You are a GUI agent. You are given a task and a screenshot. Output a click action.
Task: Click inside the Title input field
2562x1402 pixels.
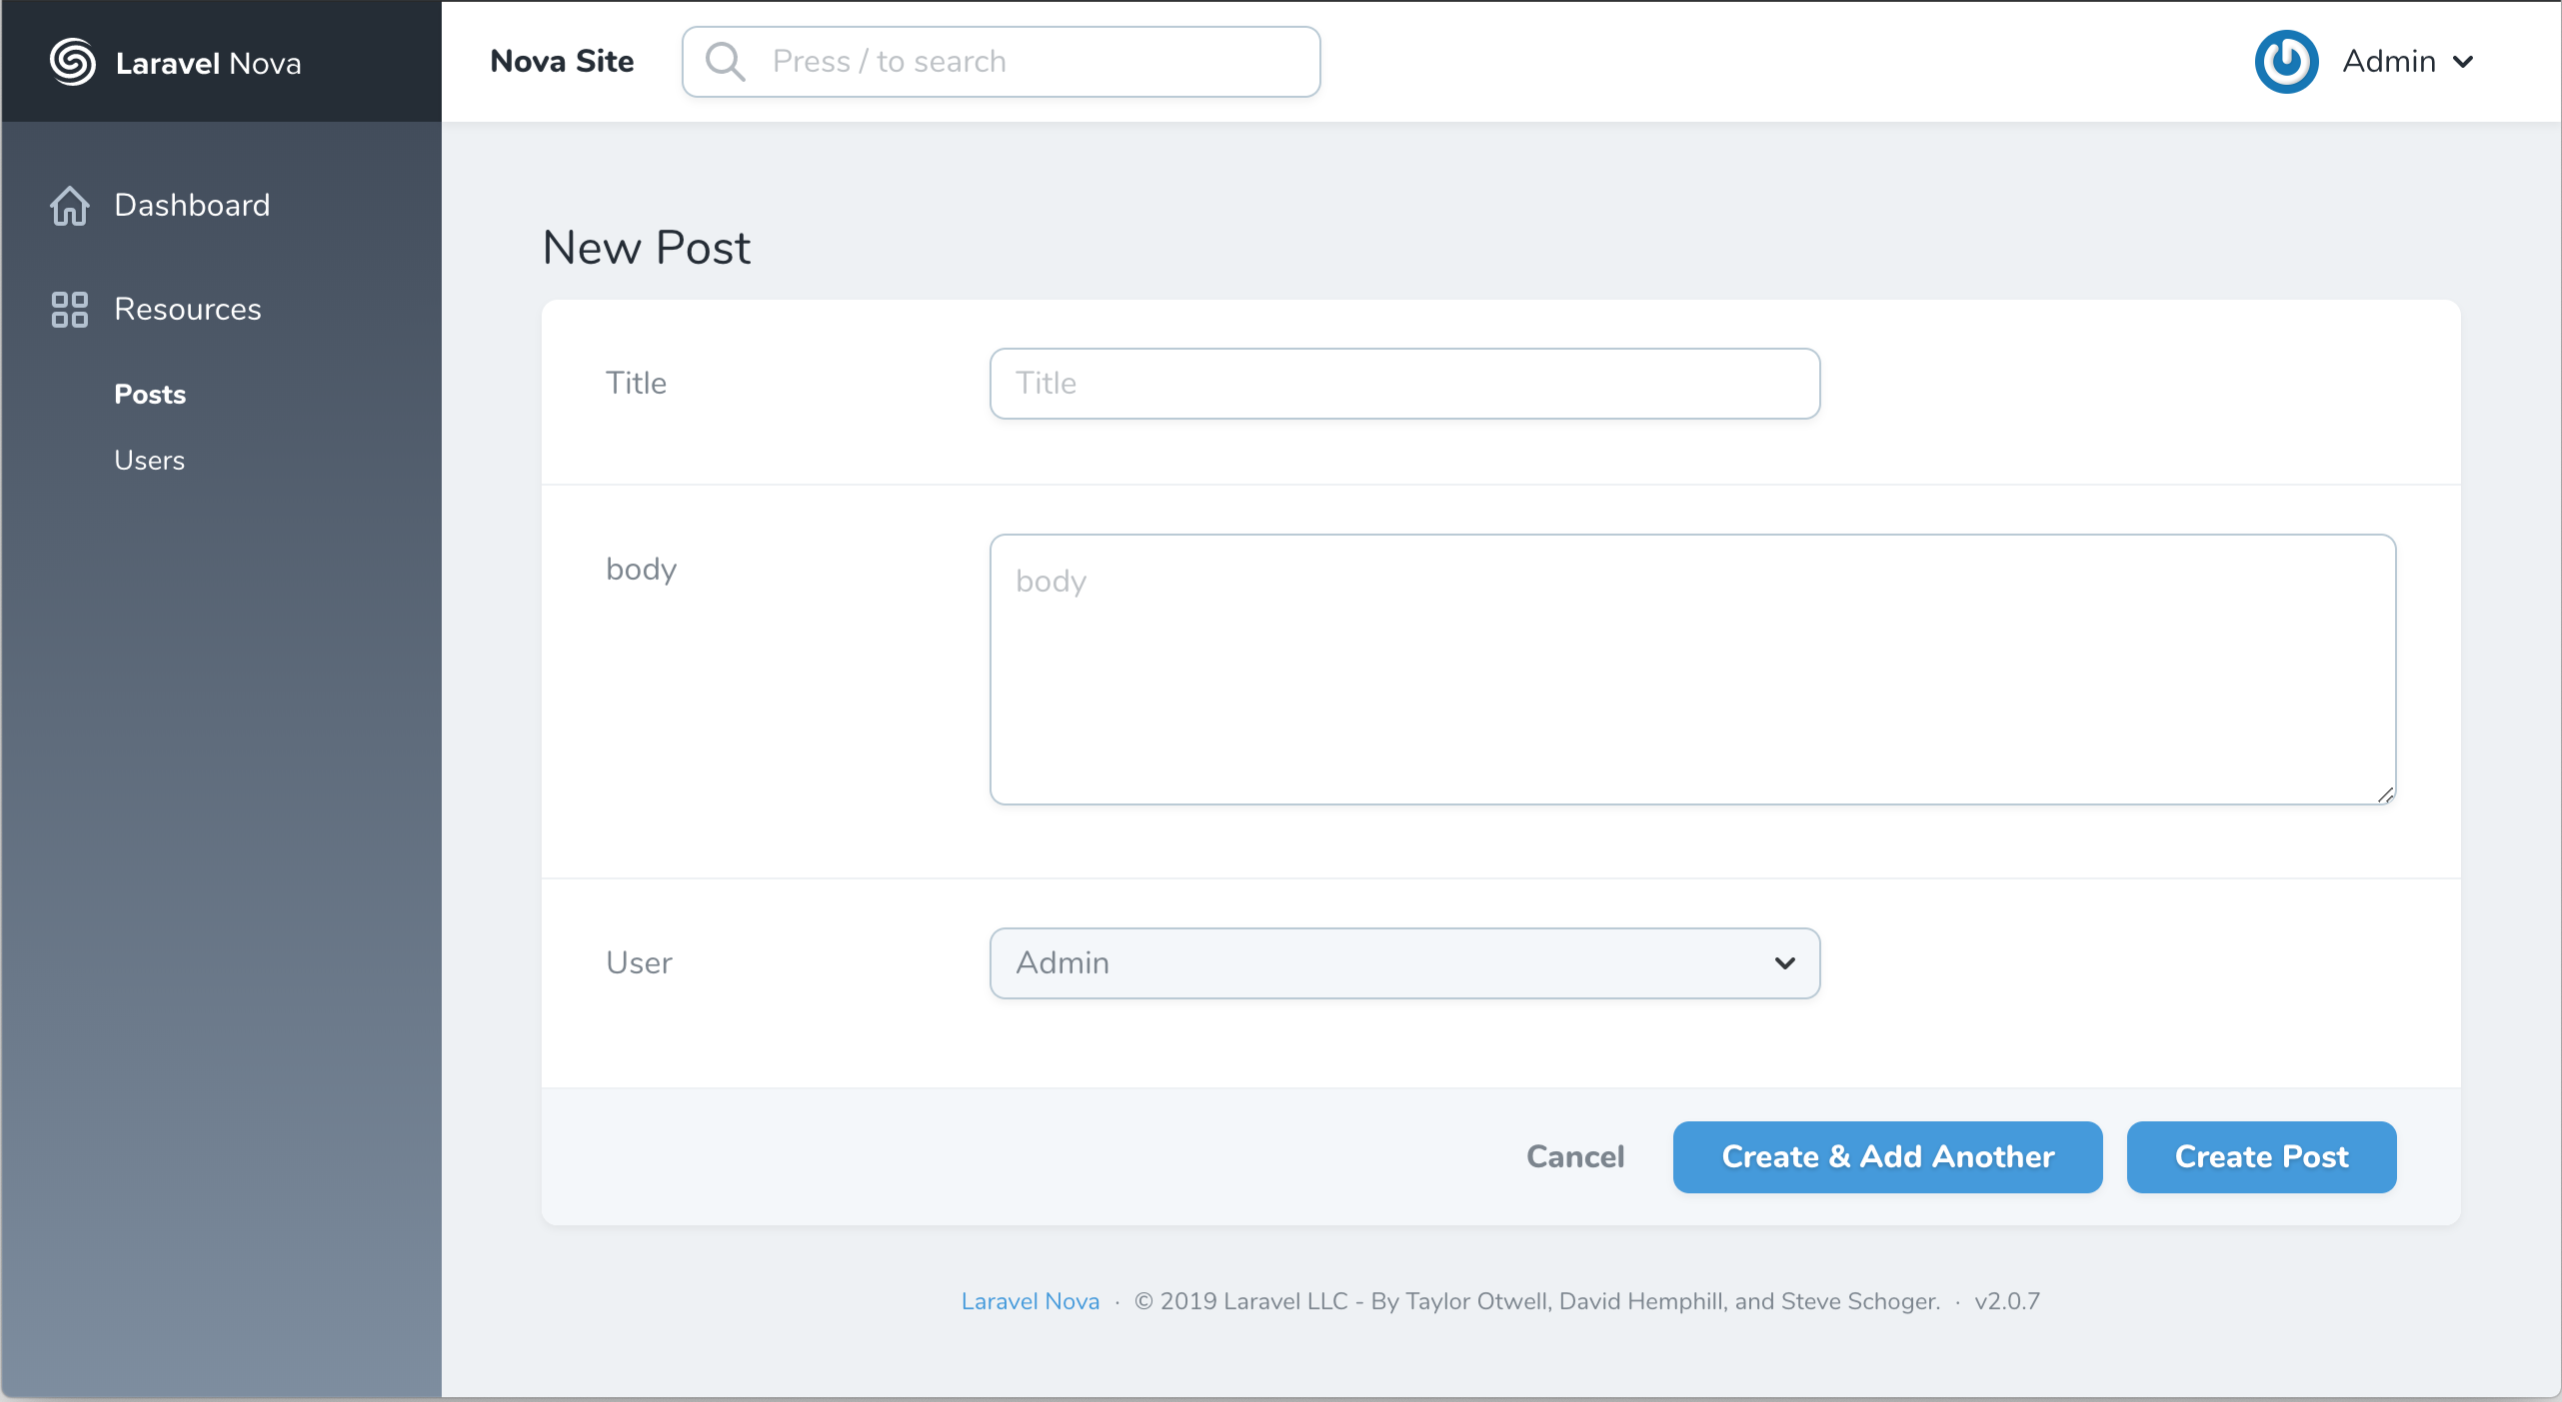[x=1404, y=383]
